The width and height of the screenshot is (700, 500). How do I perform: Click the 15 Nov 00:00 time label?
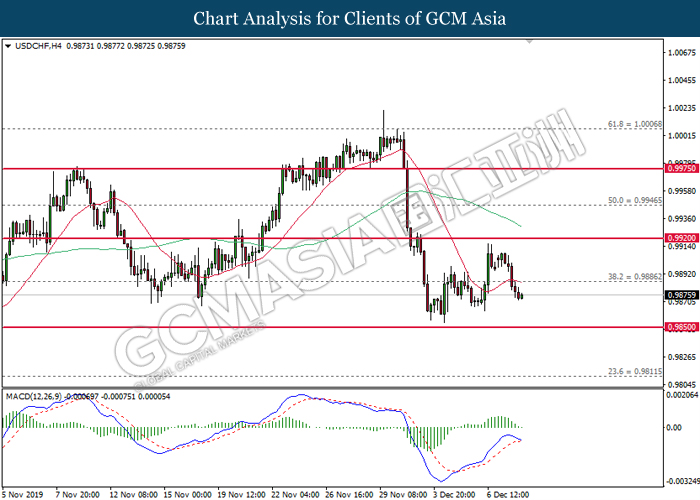[x=188, y=495]
